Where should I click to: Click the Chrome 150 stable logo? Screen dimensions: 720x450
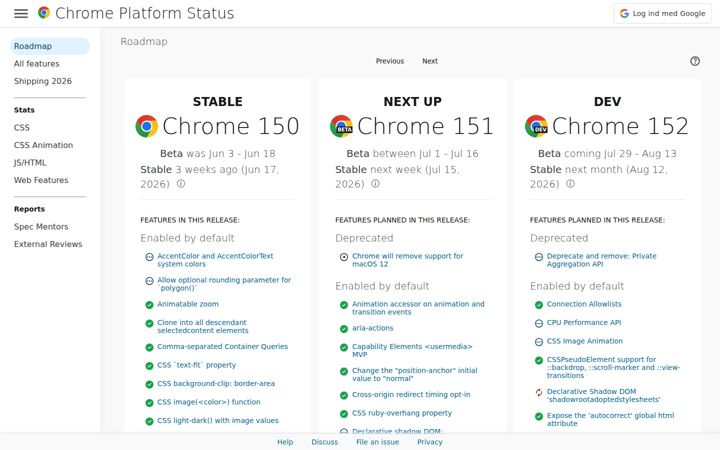click(x=146, y=126)
